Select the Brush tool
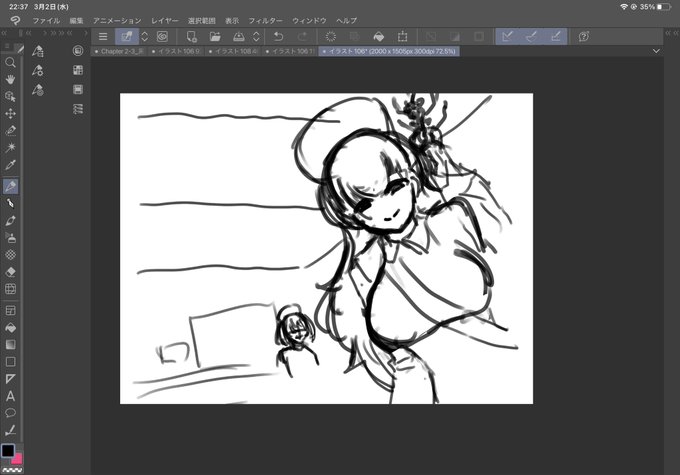The width and height of the screenshot is (680, 475). point(10,220)
